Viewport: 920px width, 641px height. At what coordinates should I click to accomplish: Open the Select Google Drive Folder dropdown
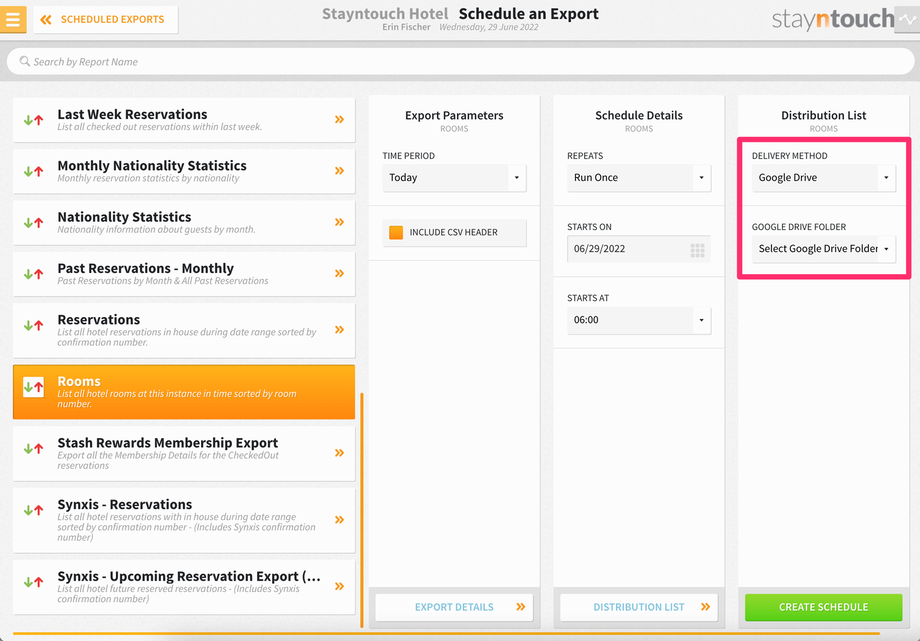(824, 249)
